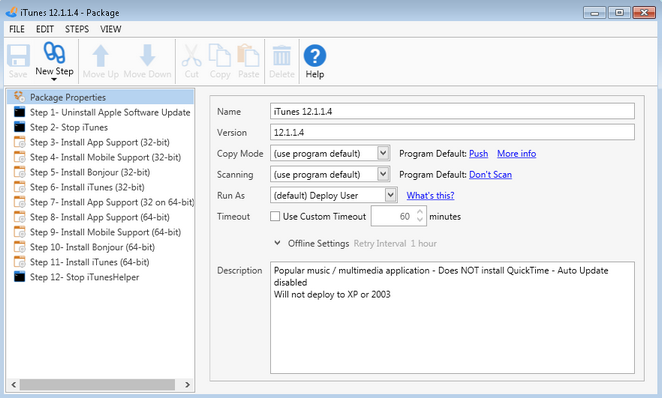Expand the Offline Settings section chevron
The height and width of the screenshot is (398, 662).
(277, 243)
